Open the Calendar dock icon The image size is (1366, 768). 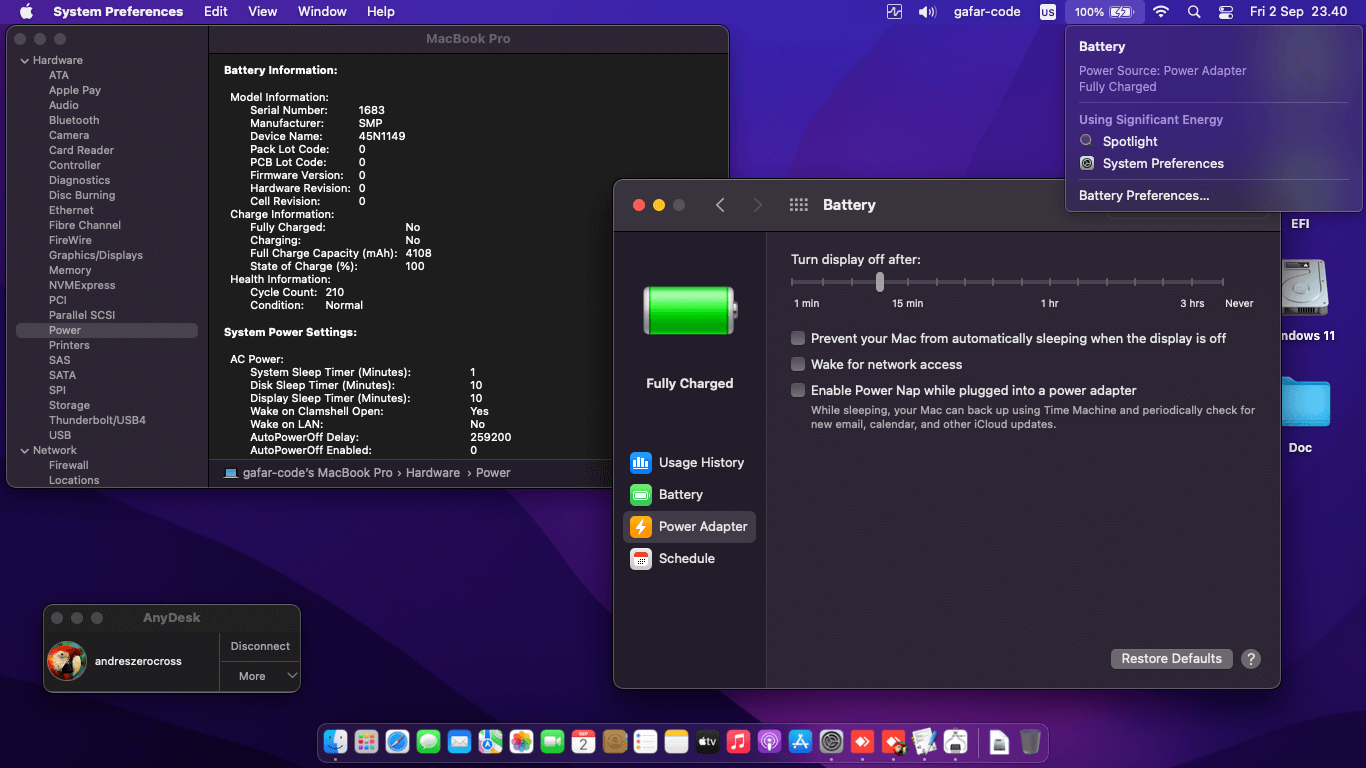click(583, 742)
